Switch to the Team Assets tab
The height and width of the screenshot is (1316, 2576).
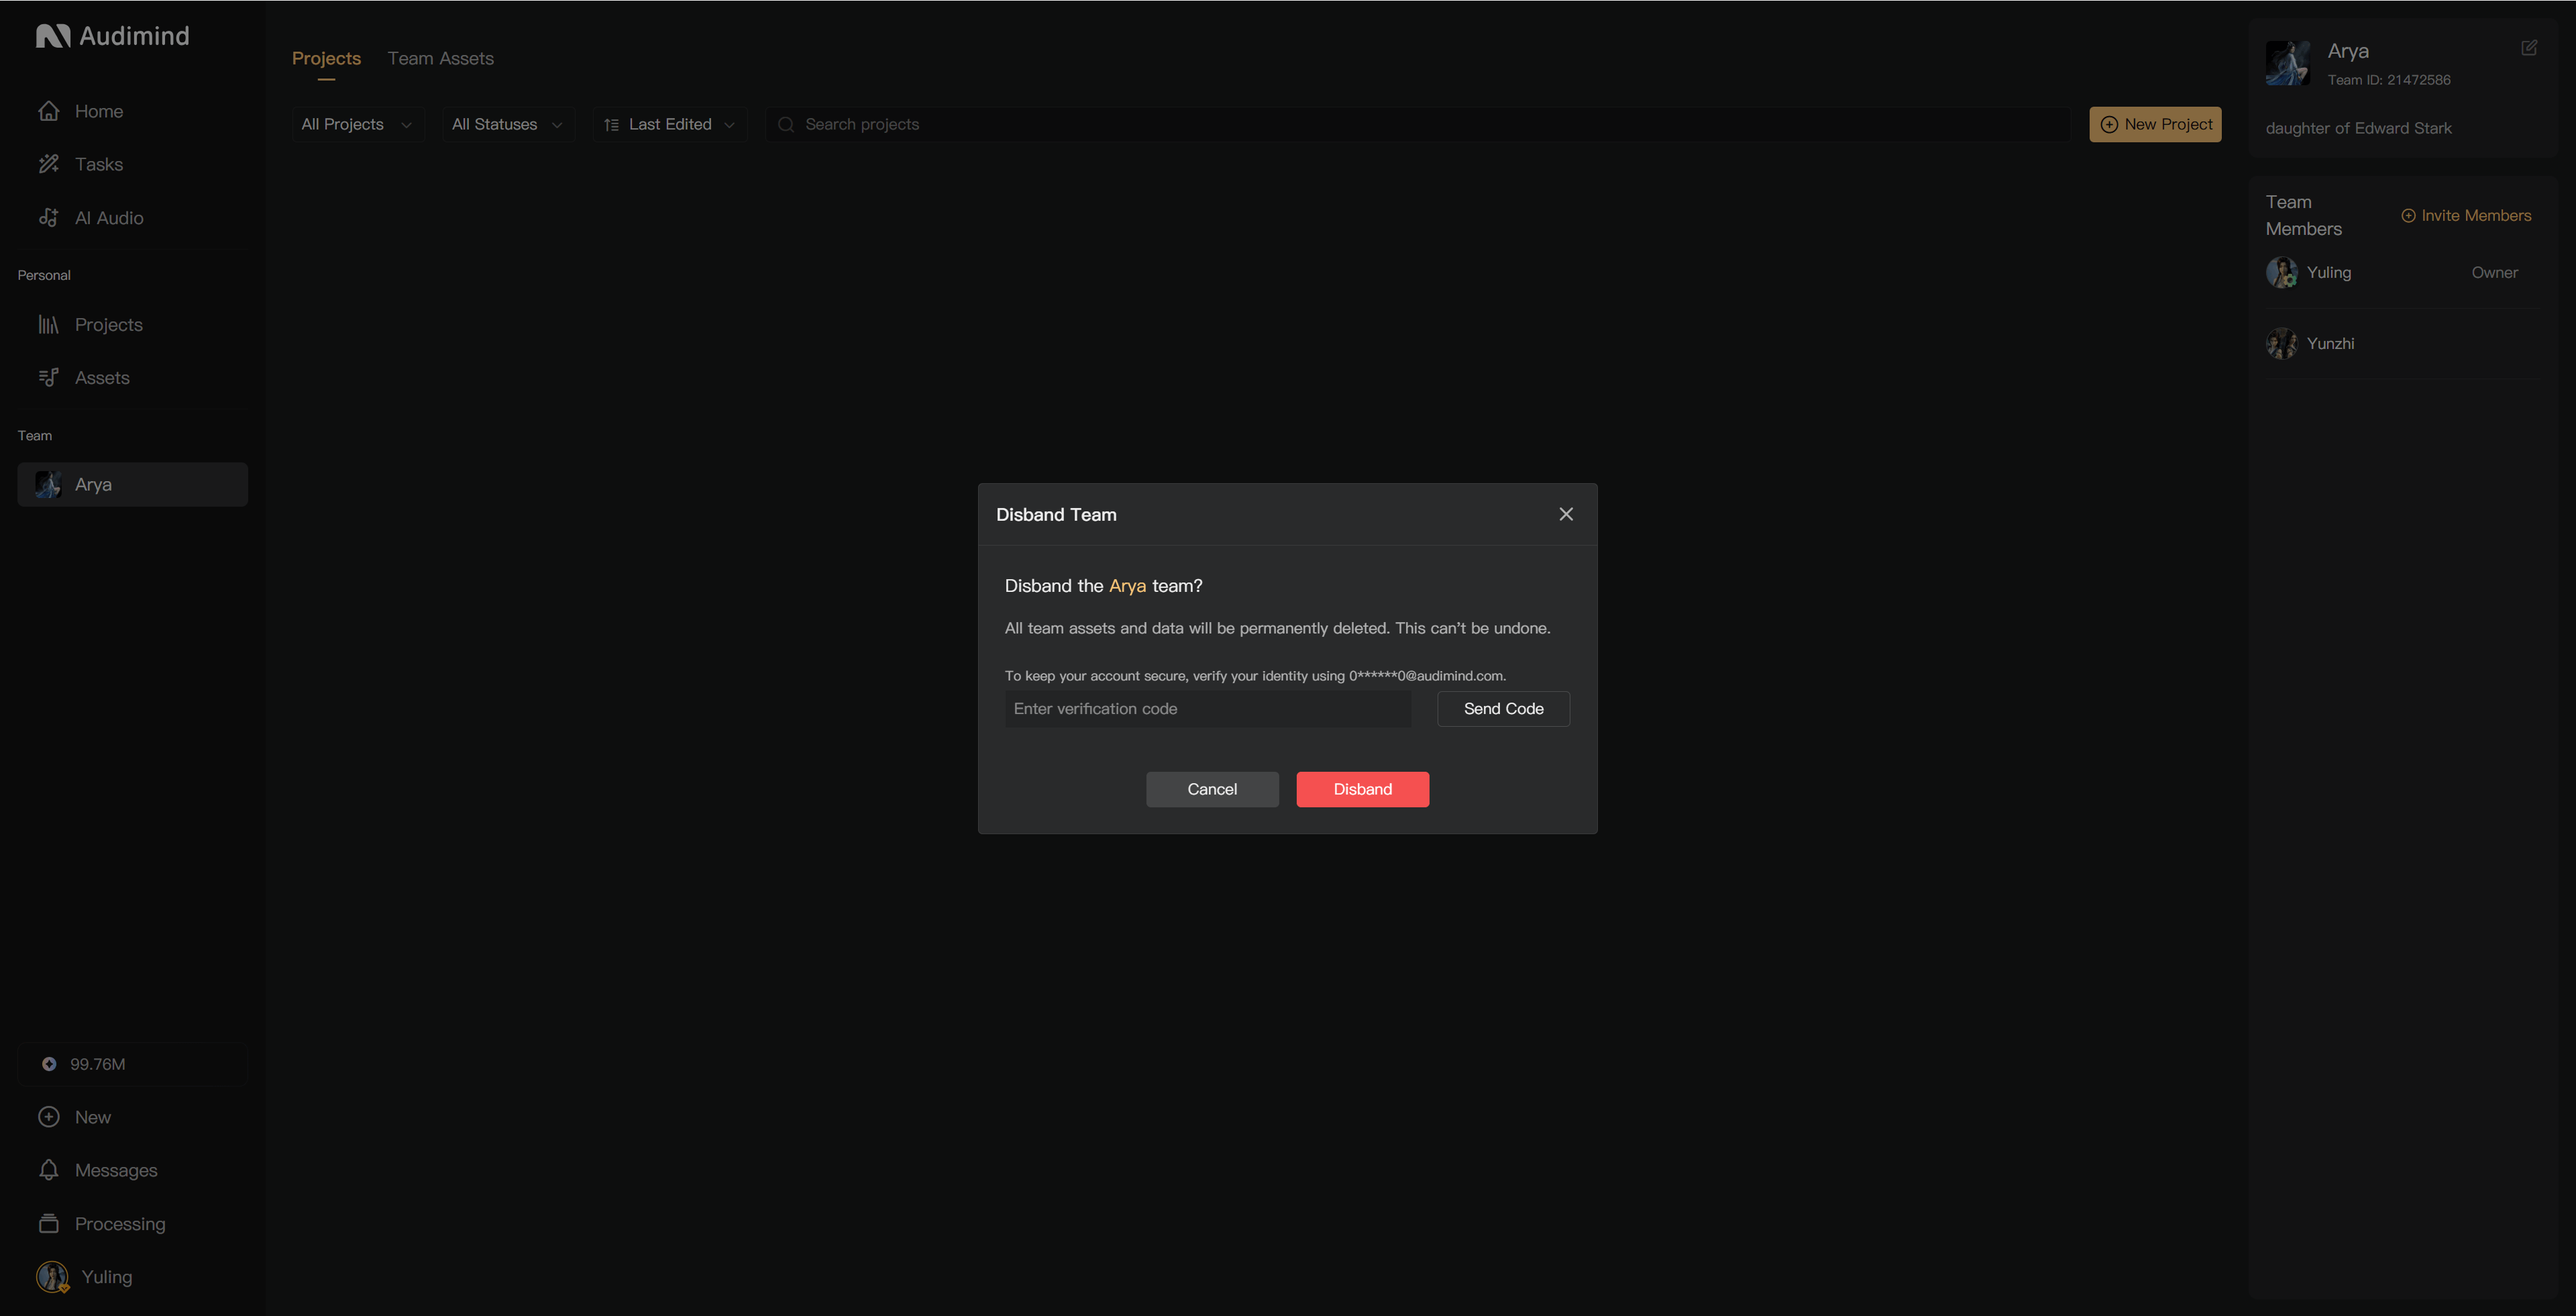point(441,58)
